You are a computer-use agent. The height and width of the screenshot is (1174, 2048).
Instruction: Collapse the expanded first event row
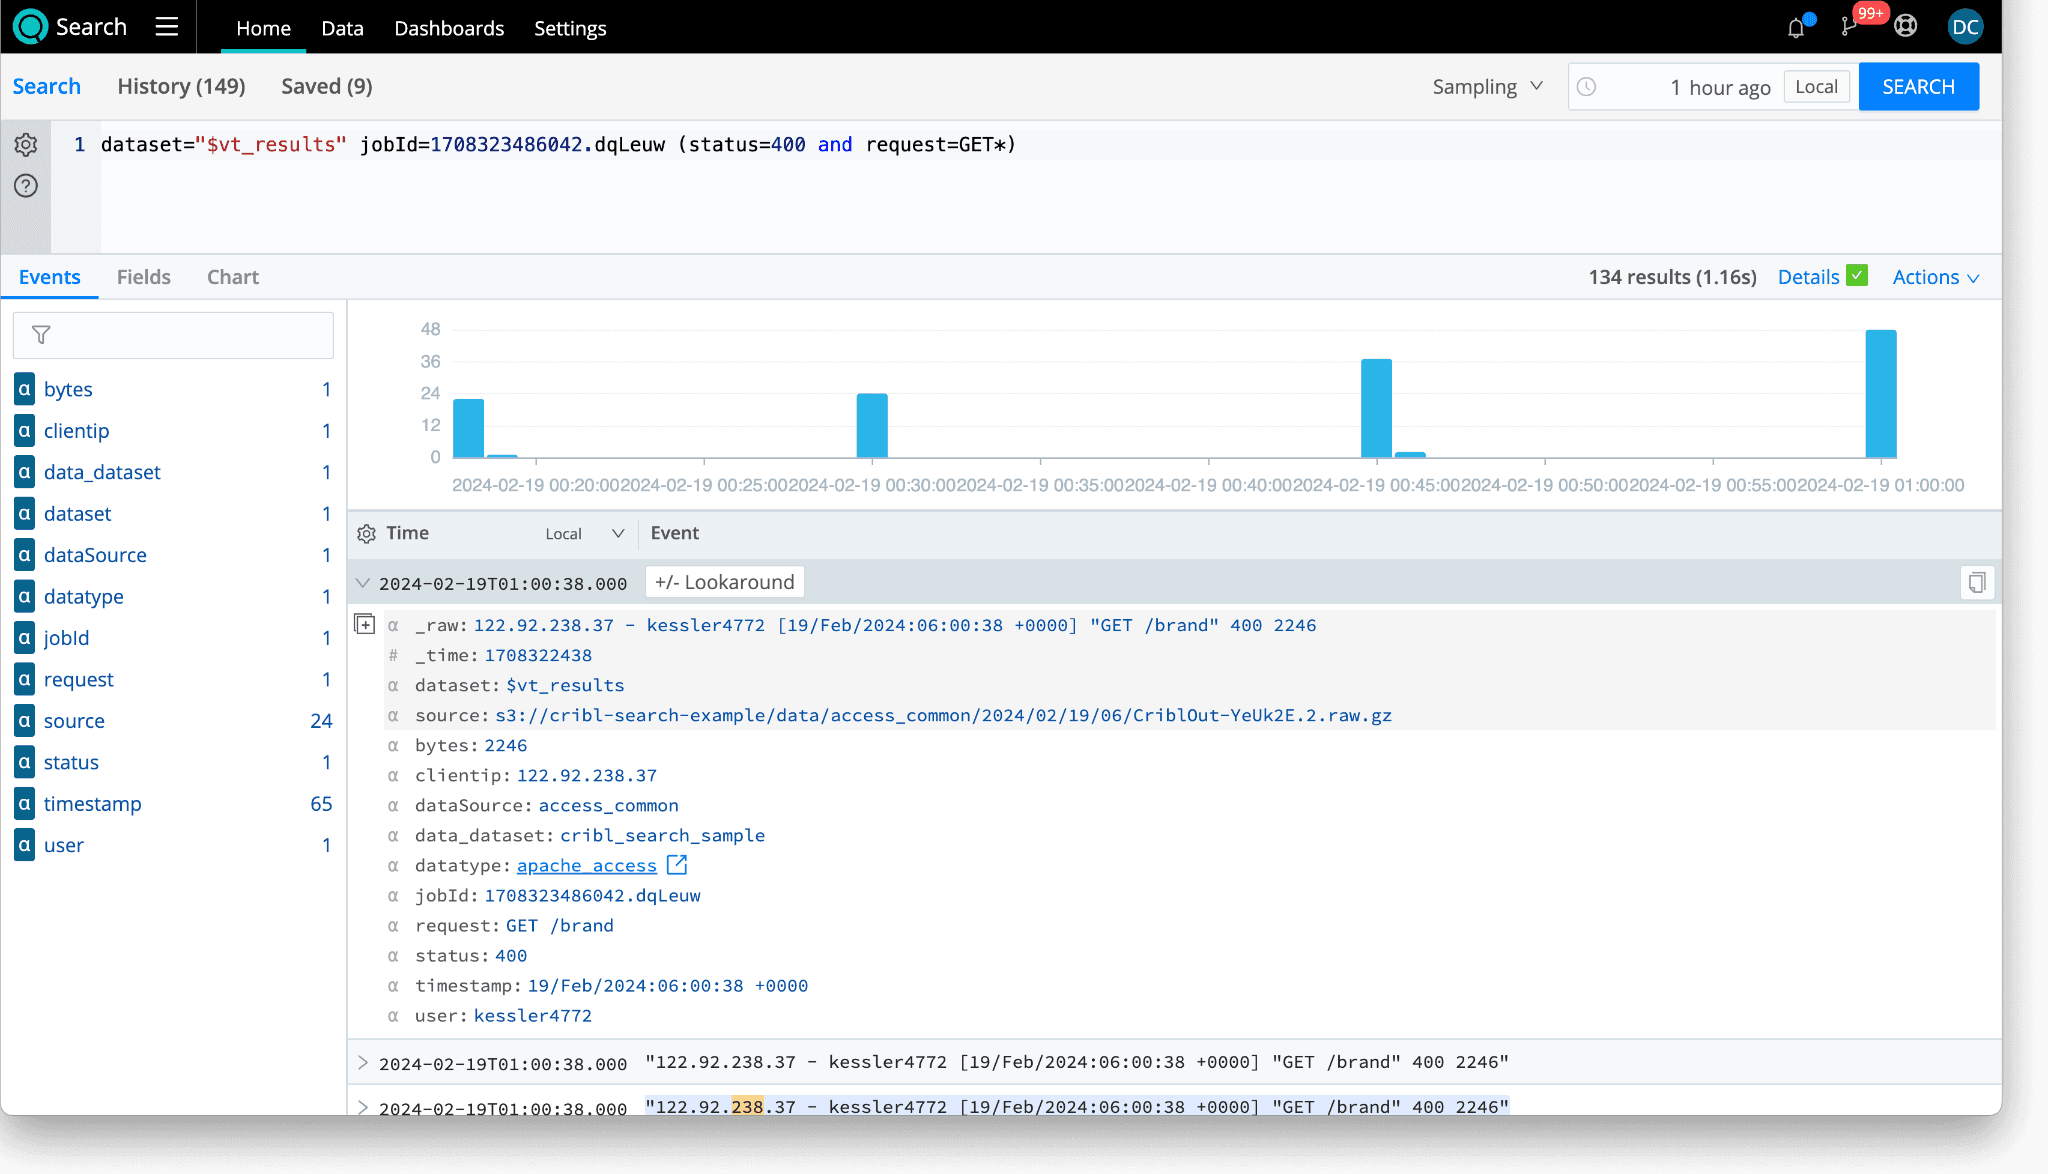(x=363, y=583)
